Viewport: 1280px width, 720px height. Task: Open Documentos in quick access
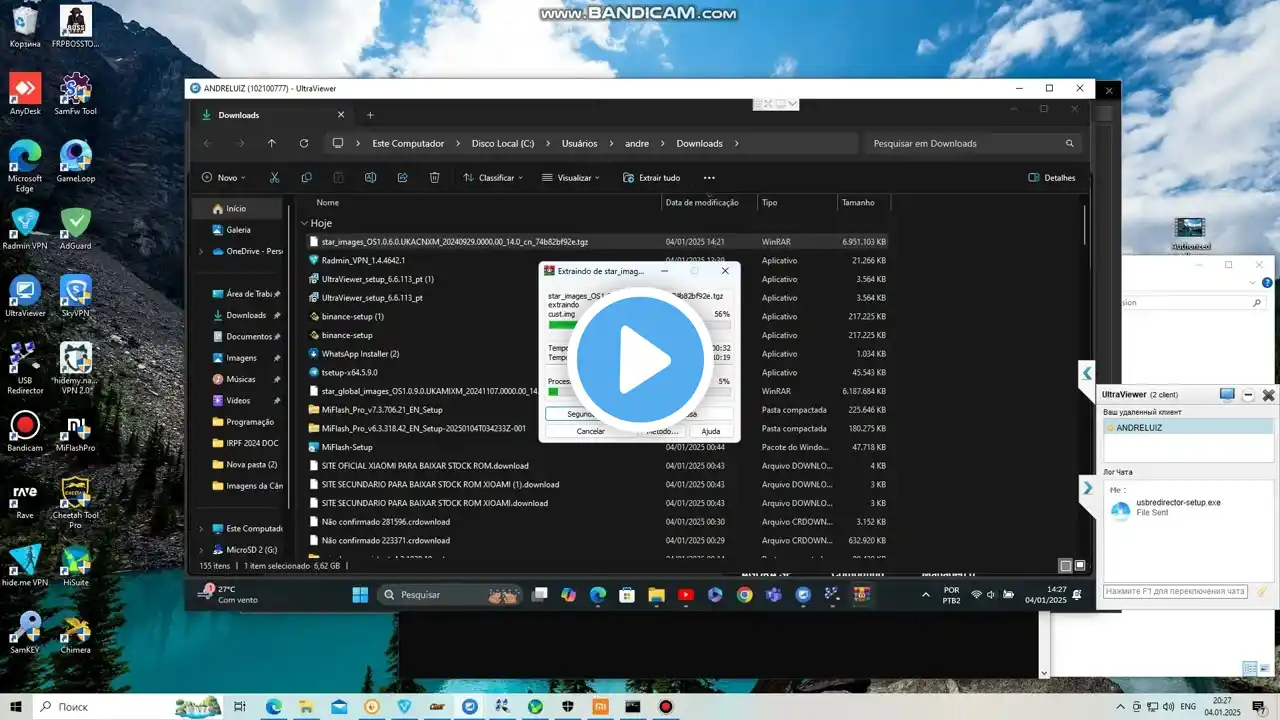point(247,336)
